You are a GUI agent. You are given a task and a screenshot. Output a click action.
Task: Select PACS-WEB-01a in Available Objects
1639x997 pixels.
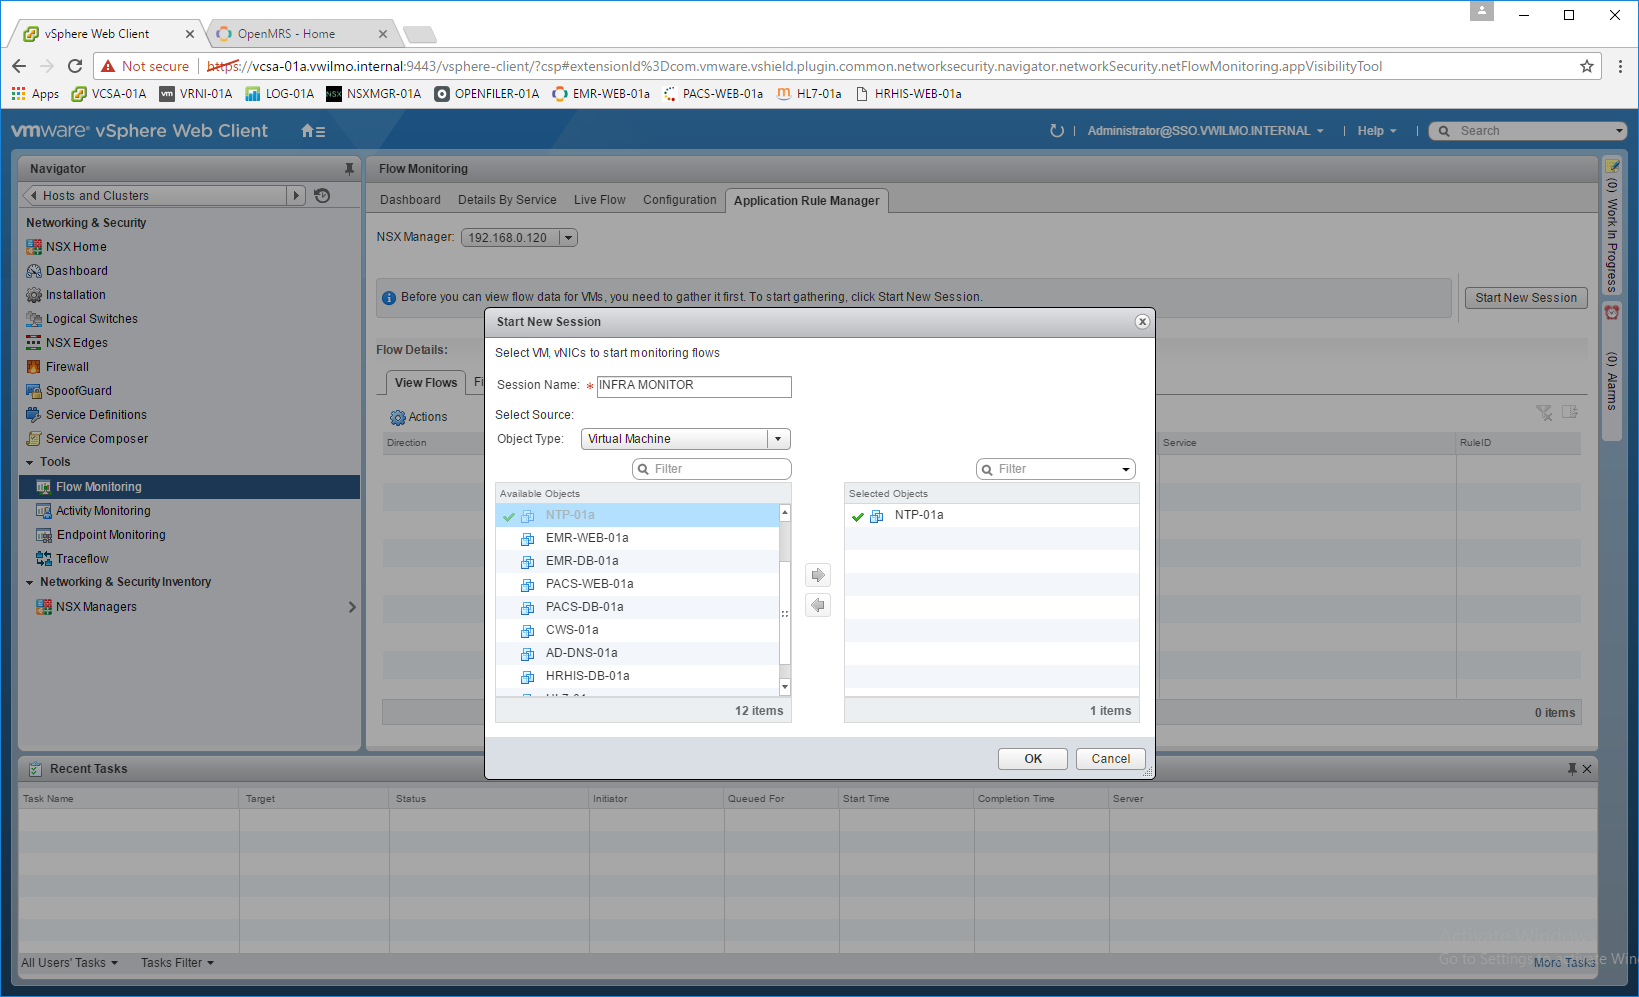(x=637, y=584)
